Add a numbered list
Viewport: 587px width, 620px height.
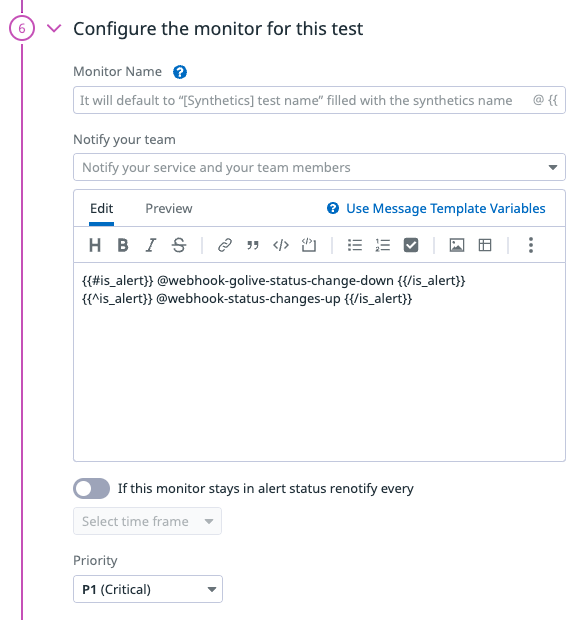point(383,245)
